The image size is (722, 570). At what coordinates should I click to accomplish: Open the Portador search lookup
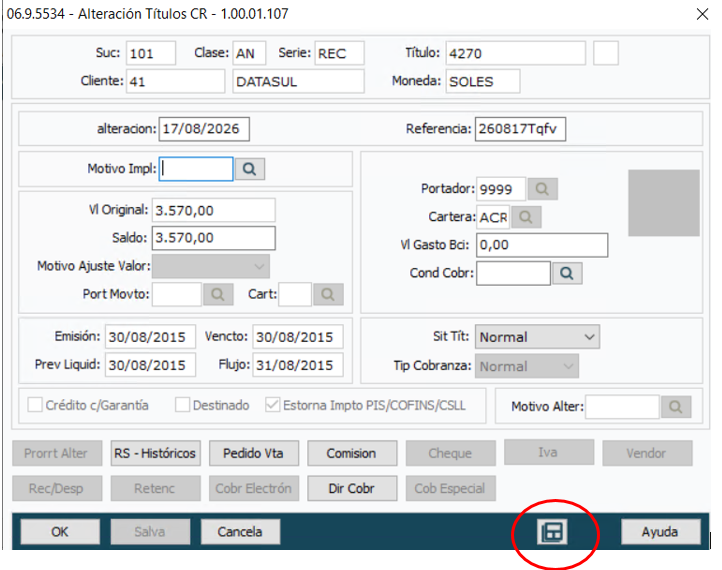542,189
